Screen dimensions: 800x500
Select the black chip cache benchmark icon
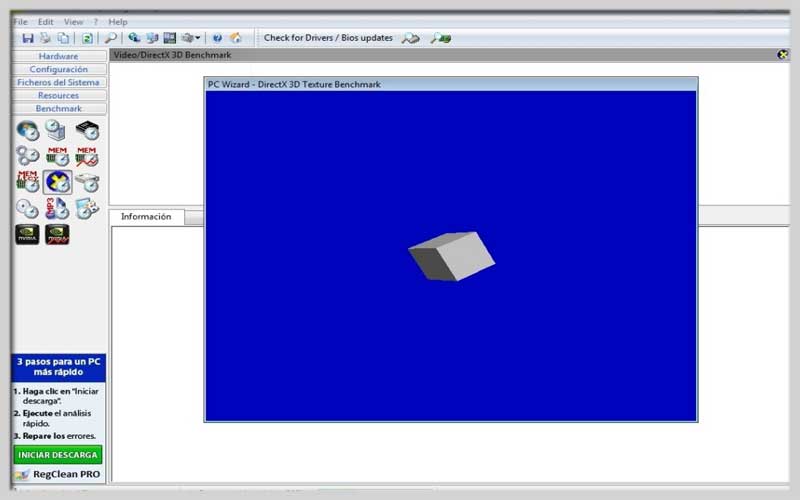[x=87, y=130]
